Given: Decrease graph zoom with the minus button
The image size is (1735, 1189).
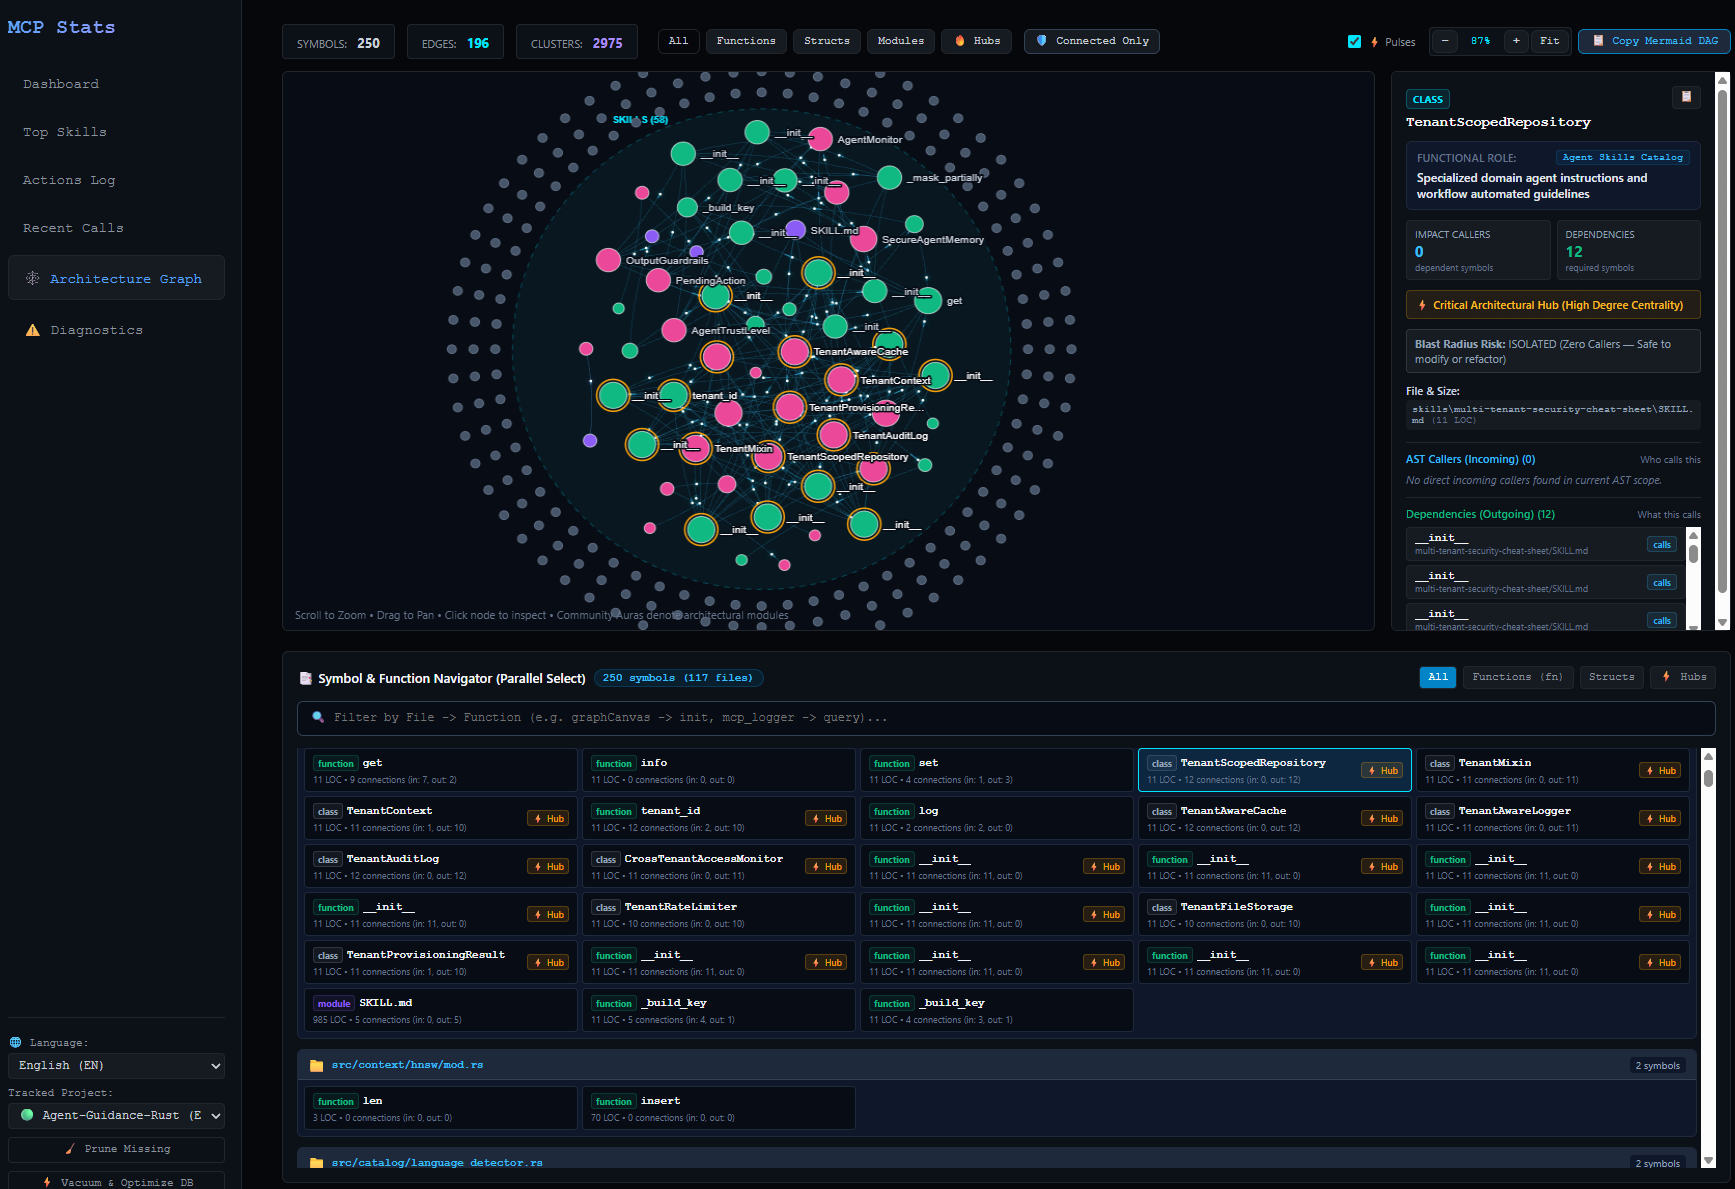Looking at the screenshot, I should [1444, 41].
